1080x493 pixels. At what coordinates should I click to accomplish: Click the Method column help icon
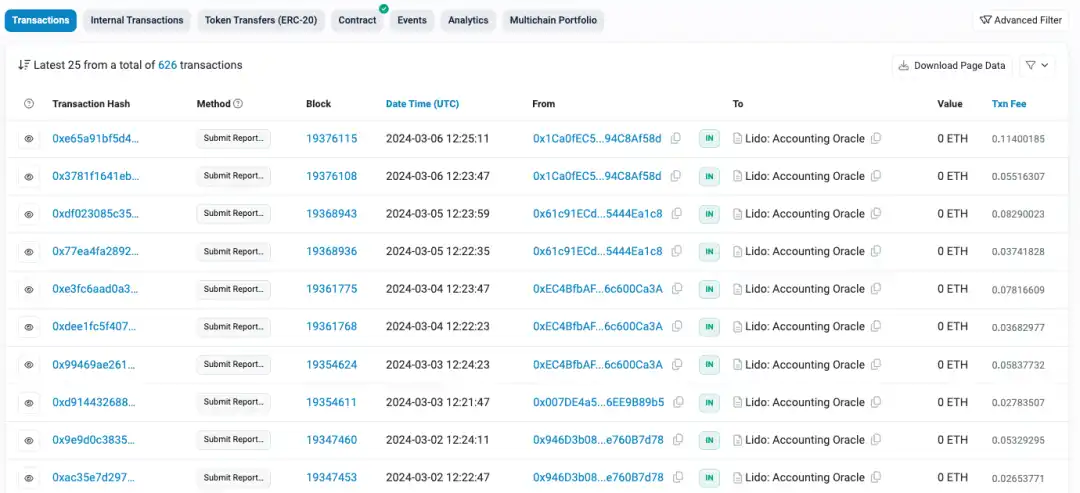238,104
